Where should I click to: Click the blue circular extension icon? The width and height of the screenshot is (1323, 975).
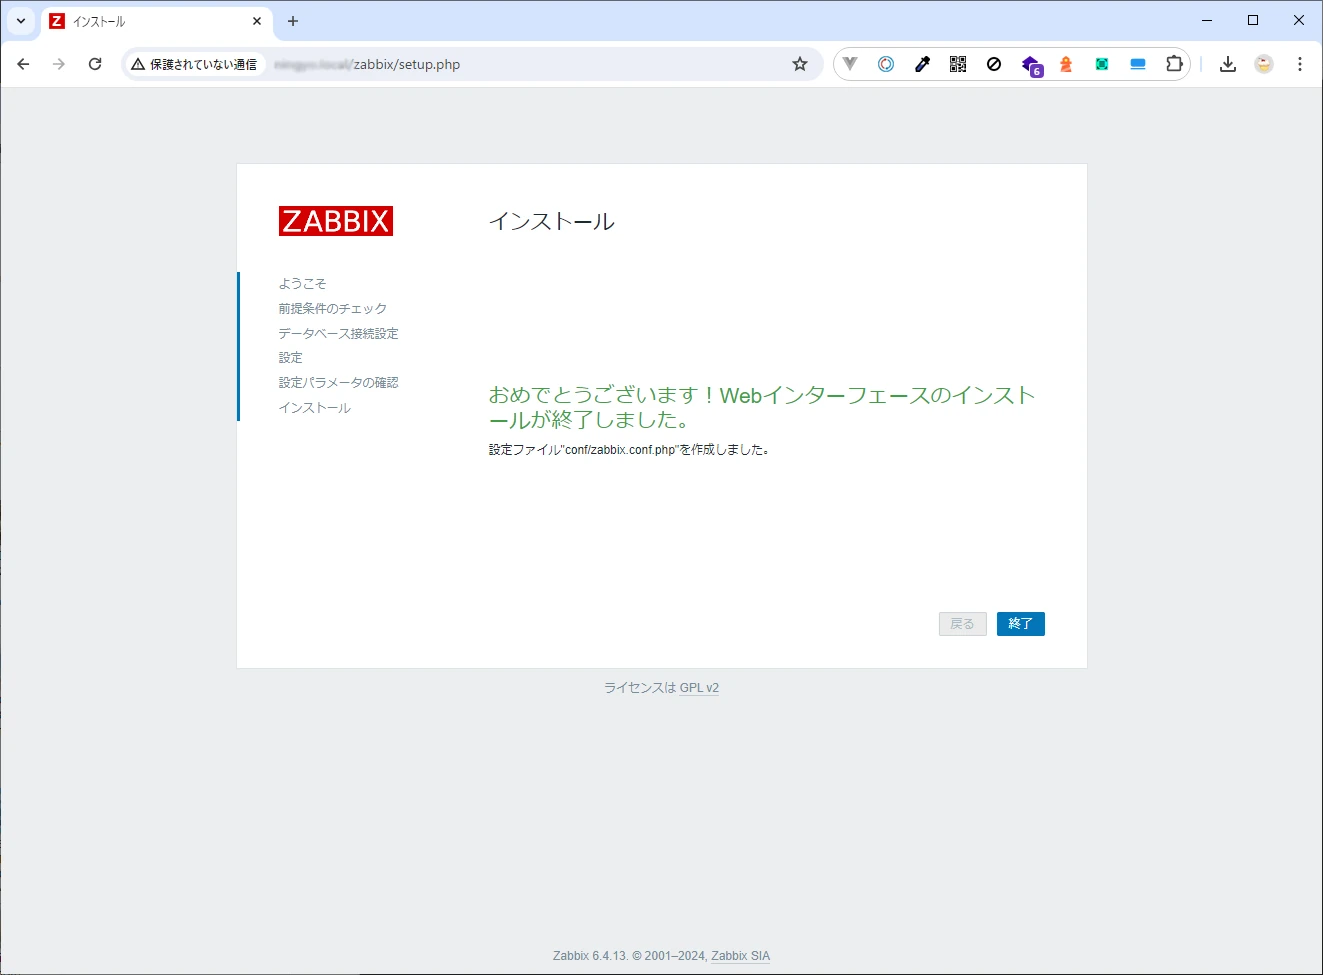pos(886,64)
